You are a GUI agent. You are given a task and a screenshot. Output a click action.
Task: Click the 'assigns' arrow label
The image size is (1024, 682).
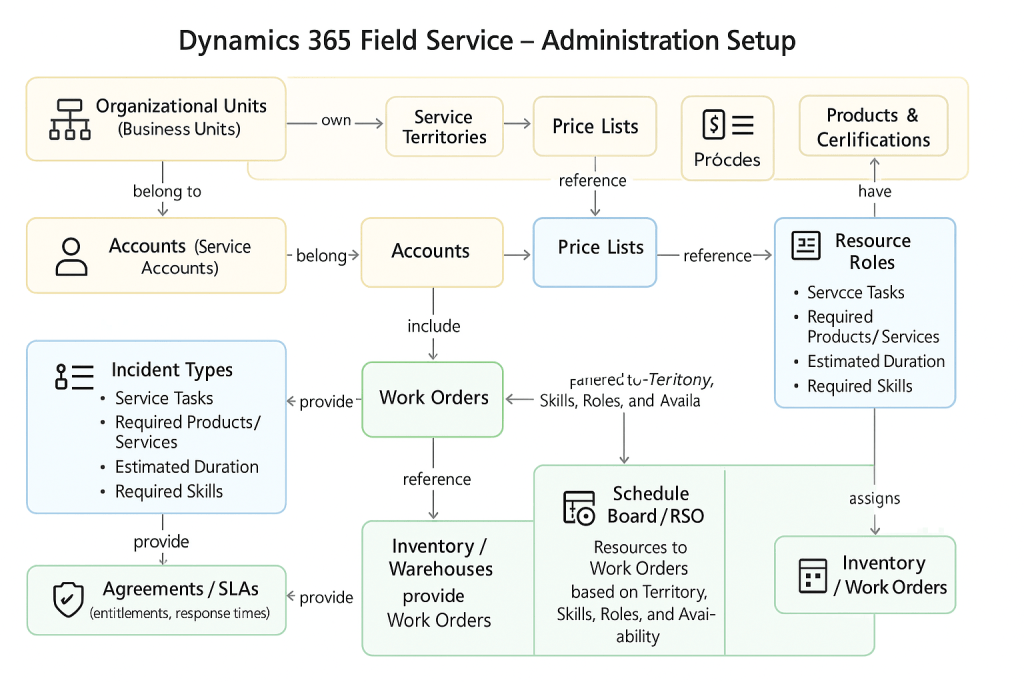874,498
